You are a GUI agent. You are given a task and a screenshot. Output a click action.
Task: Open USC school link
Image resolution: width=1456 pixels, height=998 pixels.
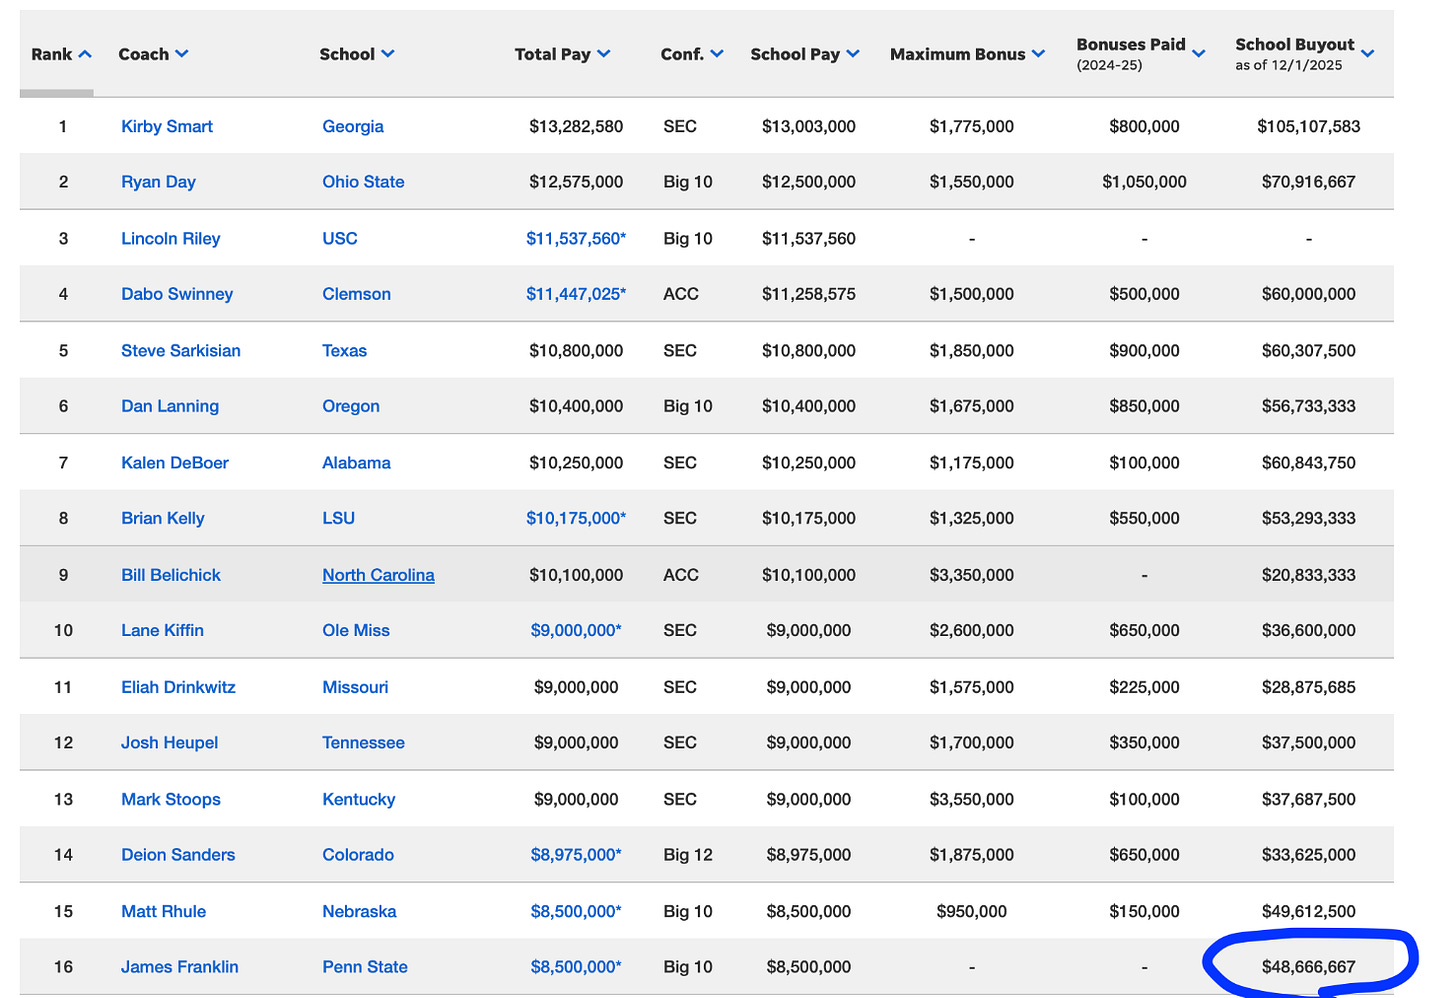[340, 238]
